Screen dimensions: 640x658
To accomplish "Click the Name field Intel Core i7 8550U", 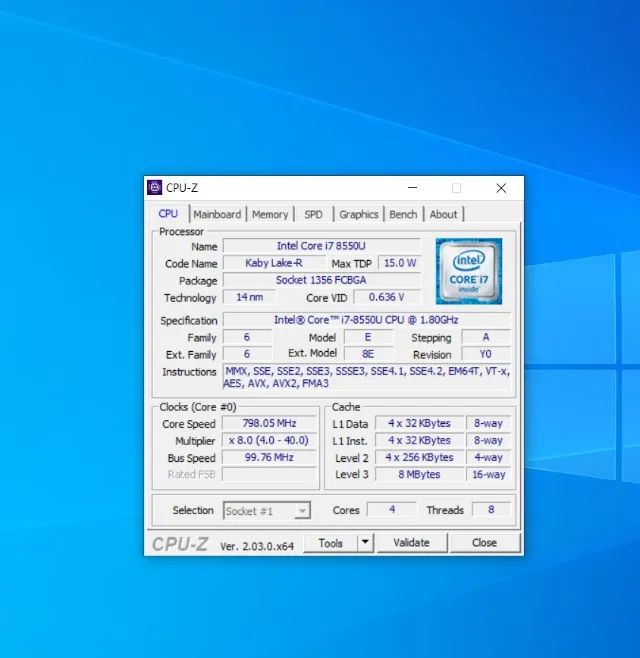I will (x=321, y=246).
